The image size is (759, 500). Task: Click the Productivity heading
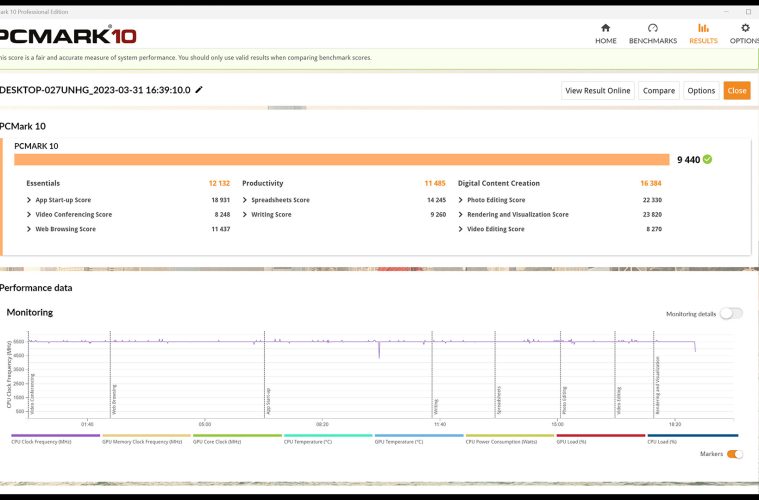262,183
